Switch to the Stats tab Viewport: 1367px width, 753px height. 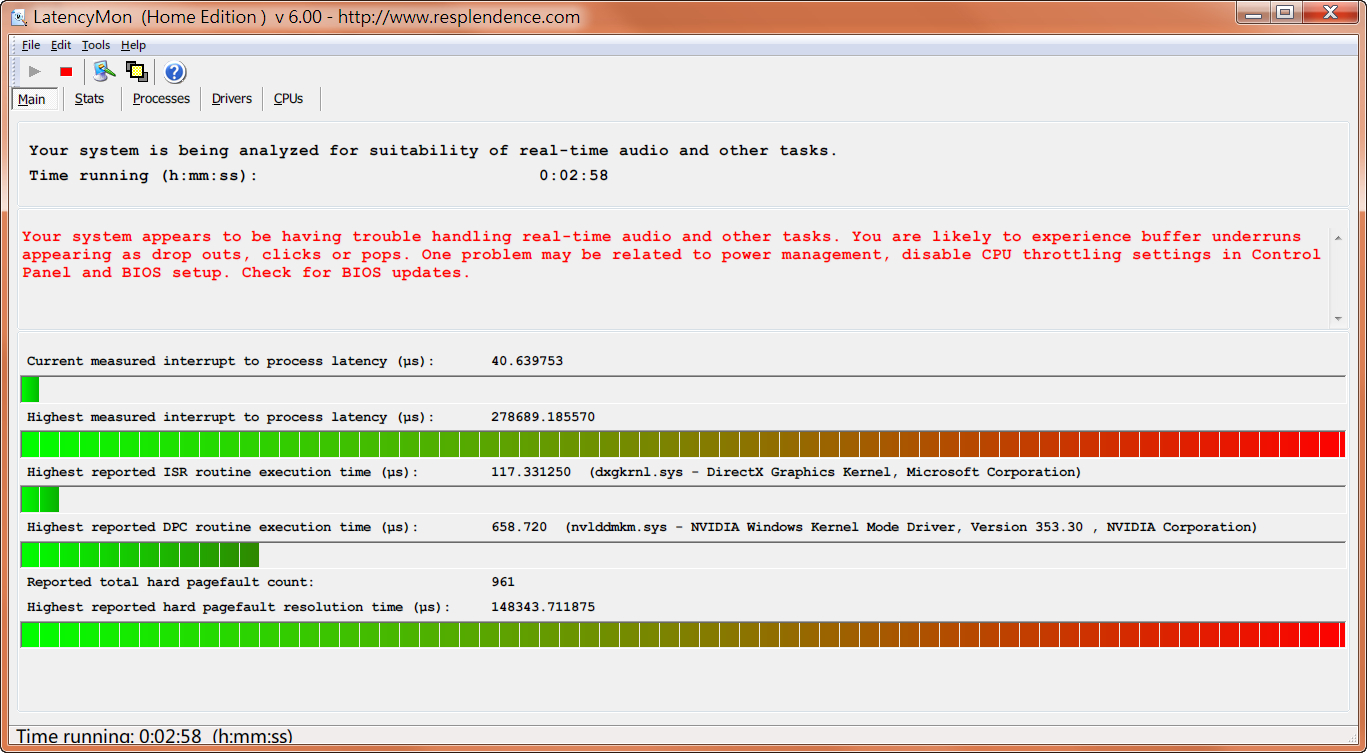click(89, 99)
